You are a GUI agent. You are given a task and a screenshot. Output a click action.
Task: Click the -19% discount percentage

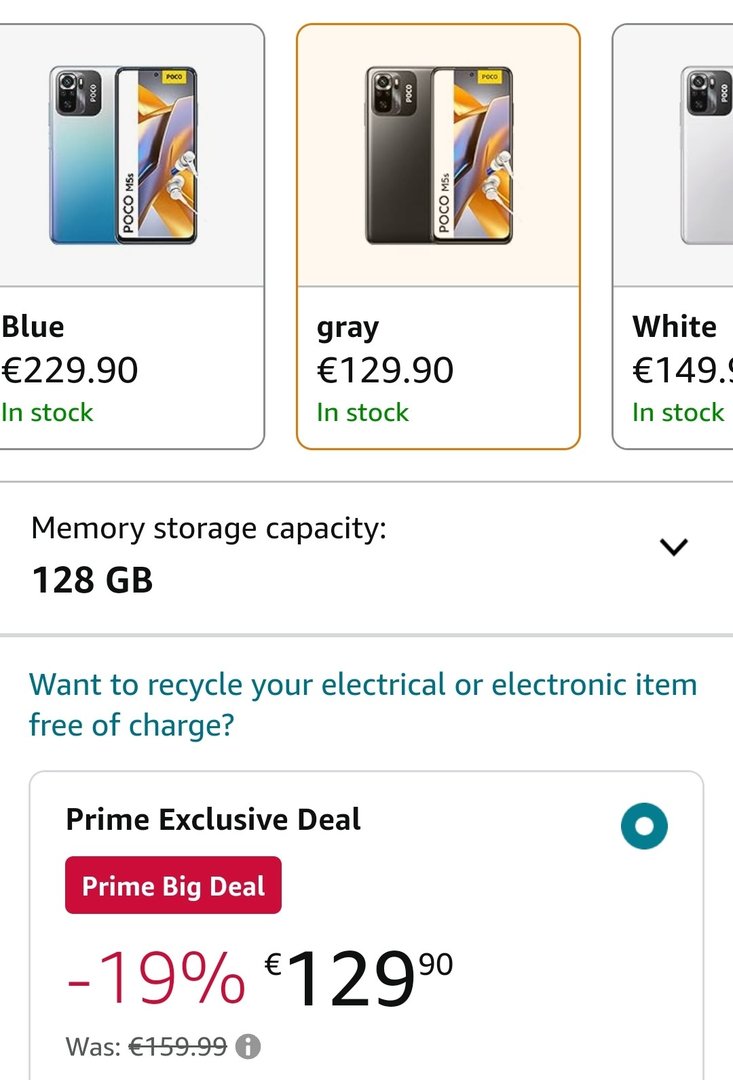(156, 977)
